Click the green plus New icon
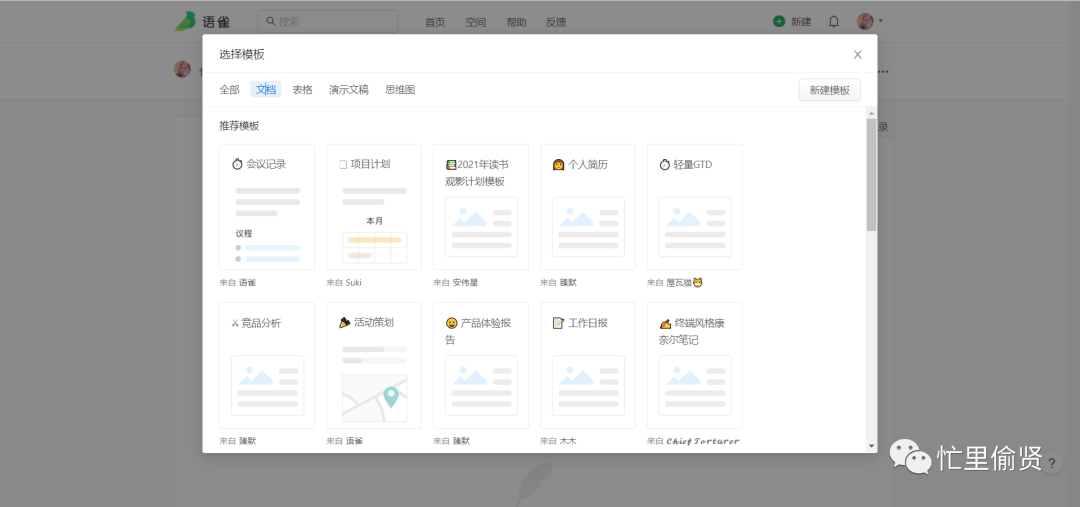 (x=779, y=21)
